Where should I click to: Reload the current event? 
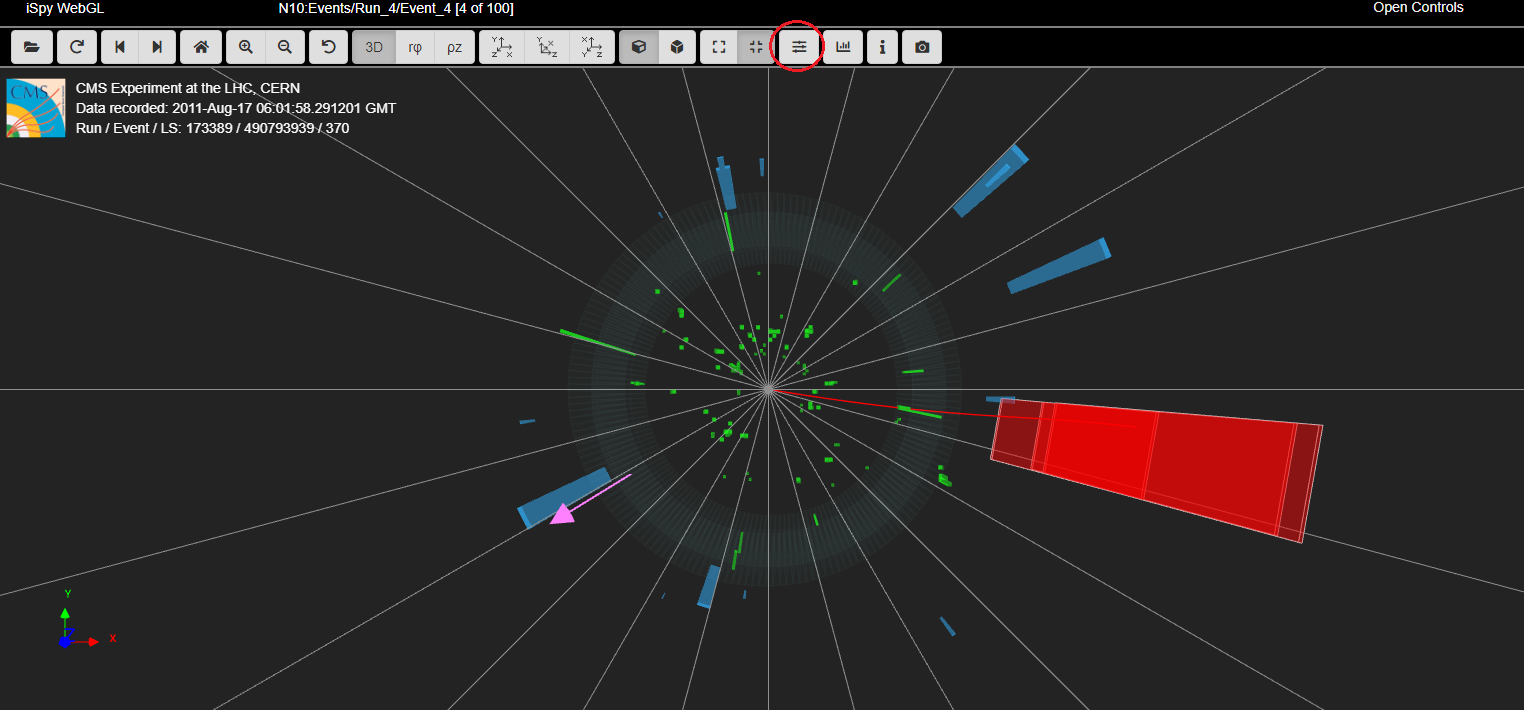76,47
